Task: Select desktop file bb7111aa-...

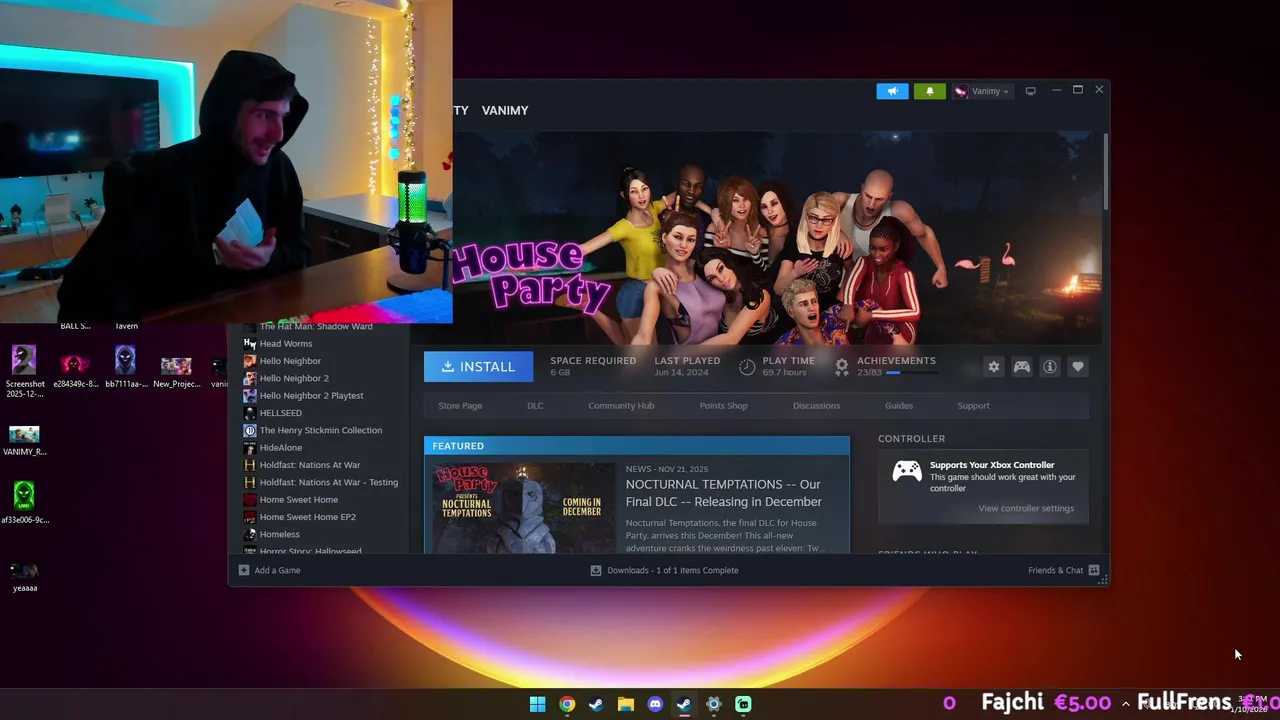Action: (125, 366)
